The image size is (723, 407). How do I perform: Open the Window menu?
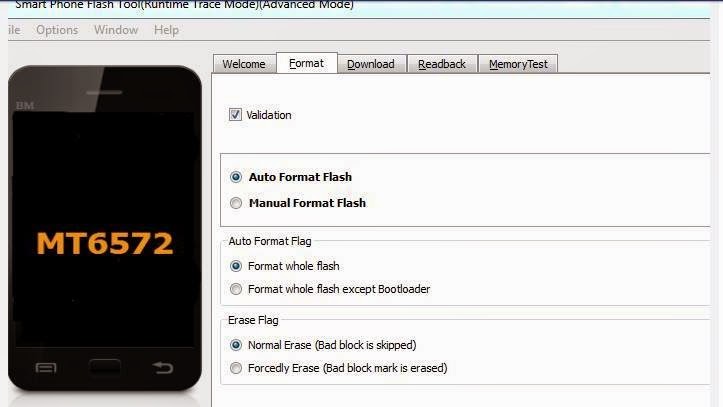tap(116, 30)
